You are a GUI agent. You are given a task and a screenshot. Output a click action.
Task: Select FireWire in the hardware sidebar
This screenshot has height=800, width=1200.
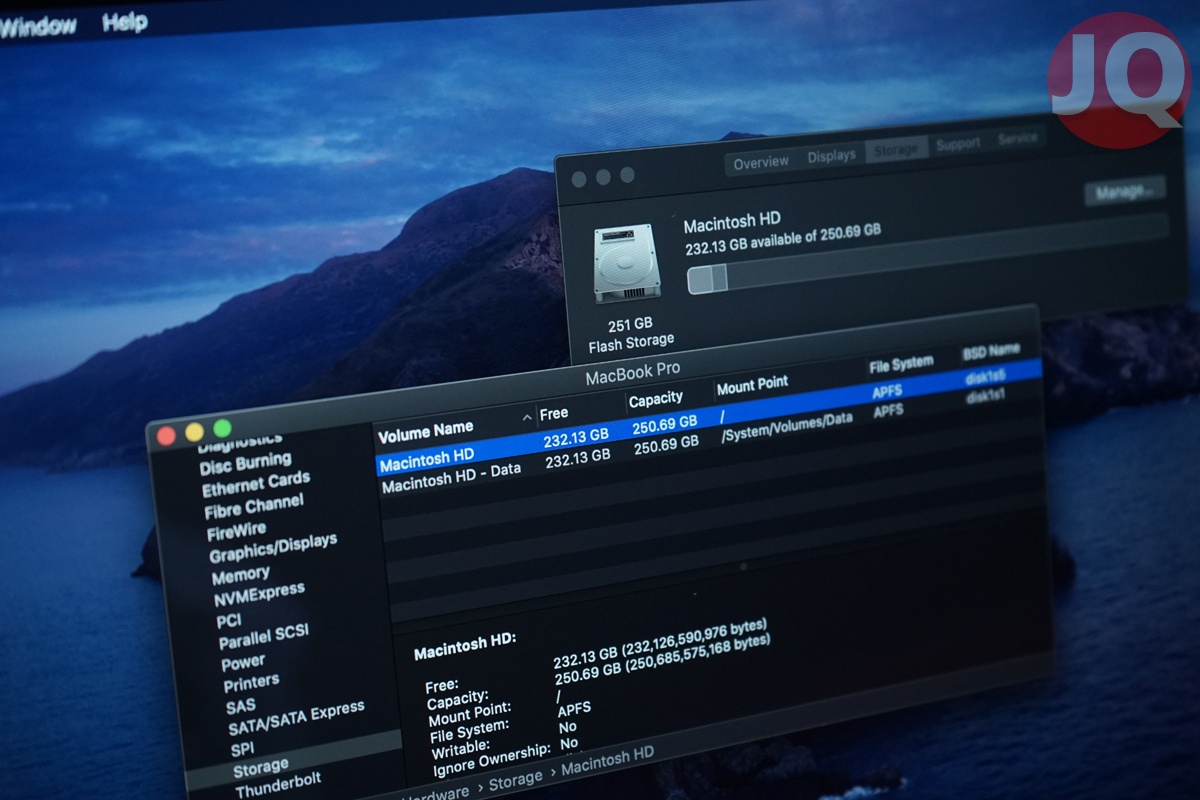click(237, 530)
